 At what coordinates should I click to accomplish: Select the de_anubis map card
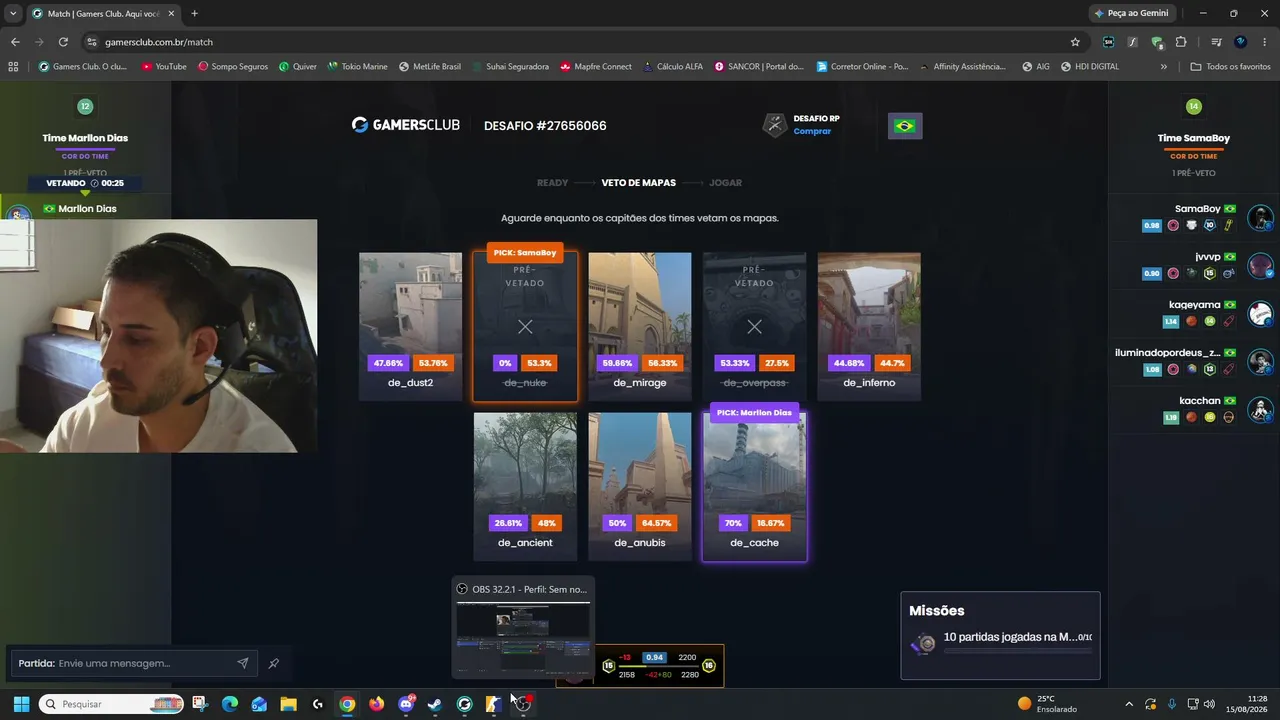pos(639,486)
